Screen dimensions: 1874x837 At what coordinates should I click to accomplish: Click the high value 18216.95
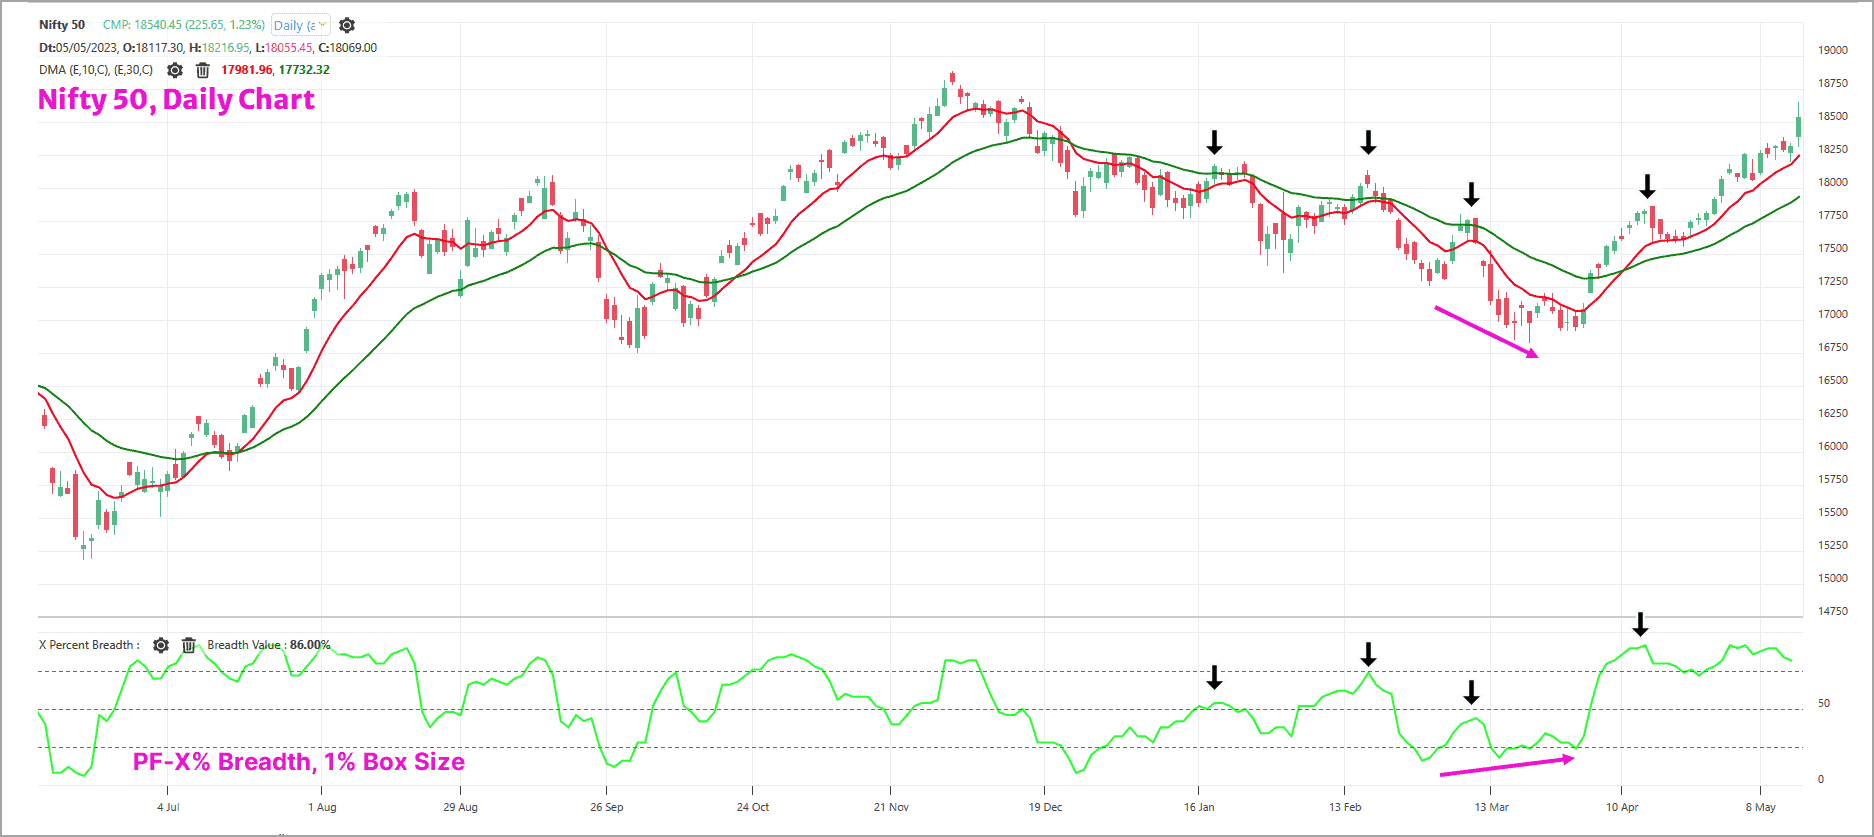coord(226,48)
